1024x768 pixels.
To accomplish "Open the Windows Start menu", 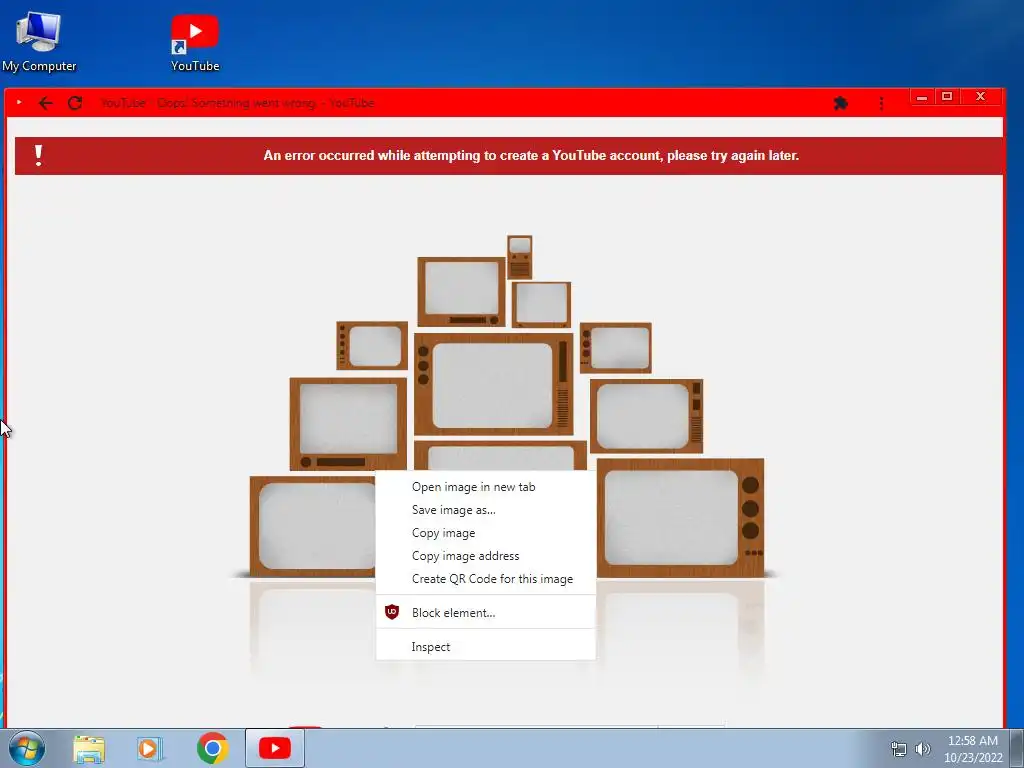I will (27, 748).
